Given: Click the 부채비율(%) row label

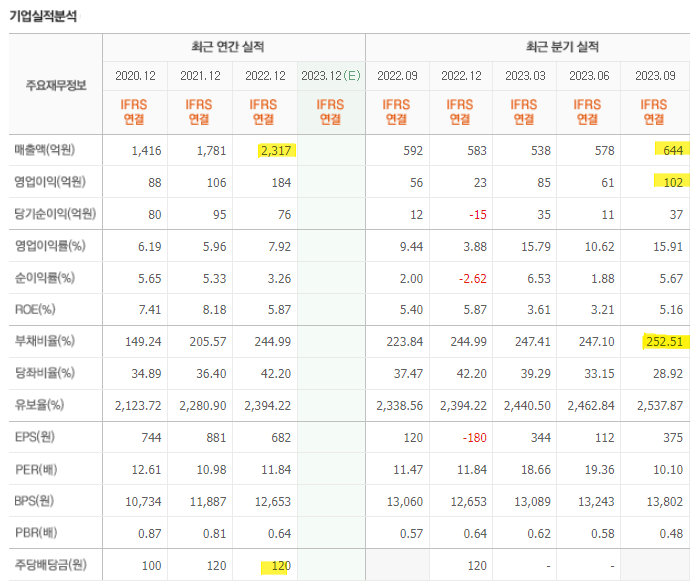Looking at the screenshot, I should pos(44,341).
